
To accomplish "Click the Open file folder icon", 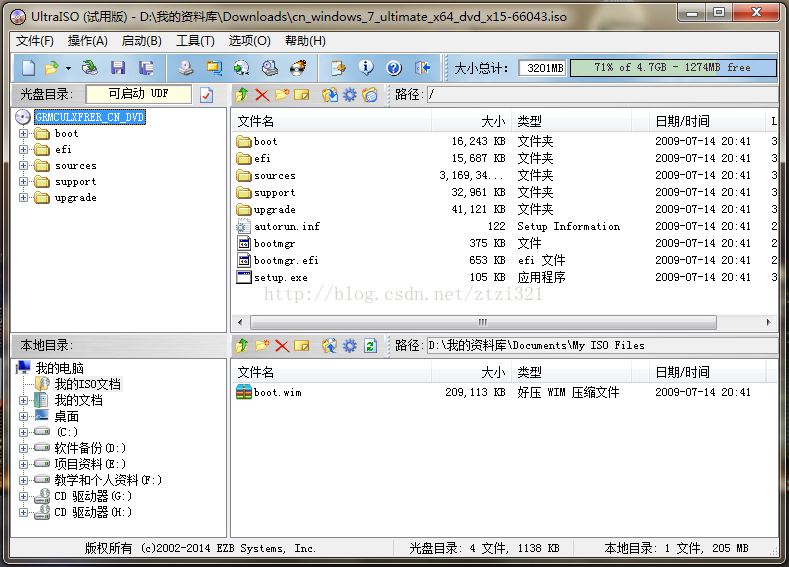I will [x=51, y=67].
